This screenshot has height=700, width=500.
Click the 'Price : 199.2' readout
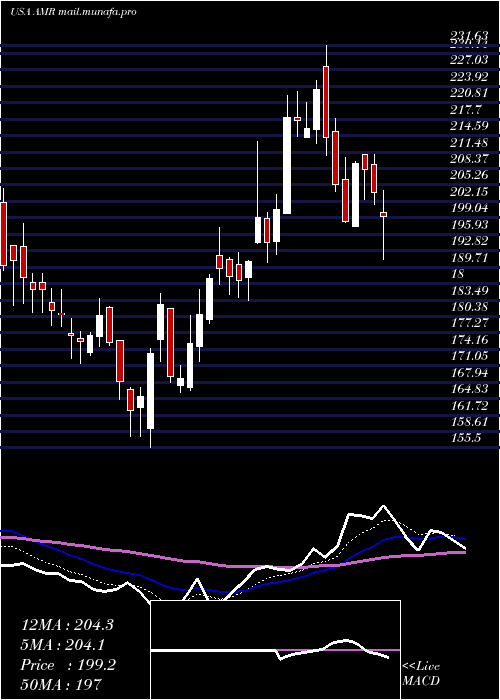click(68, 665)
